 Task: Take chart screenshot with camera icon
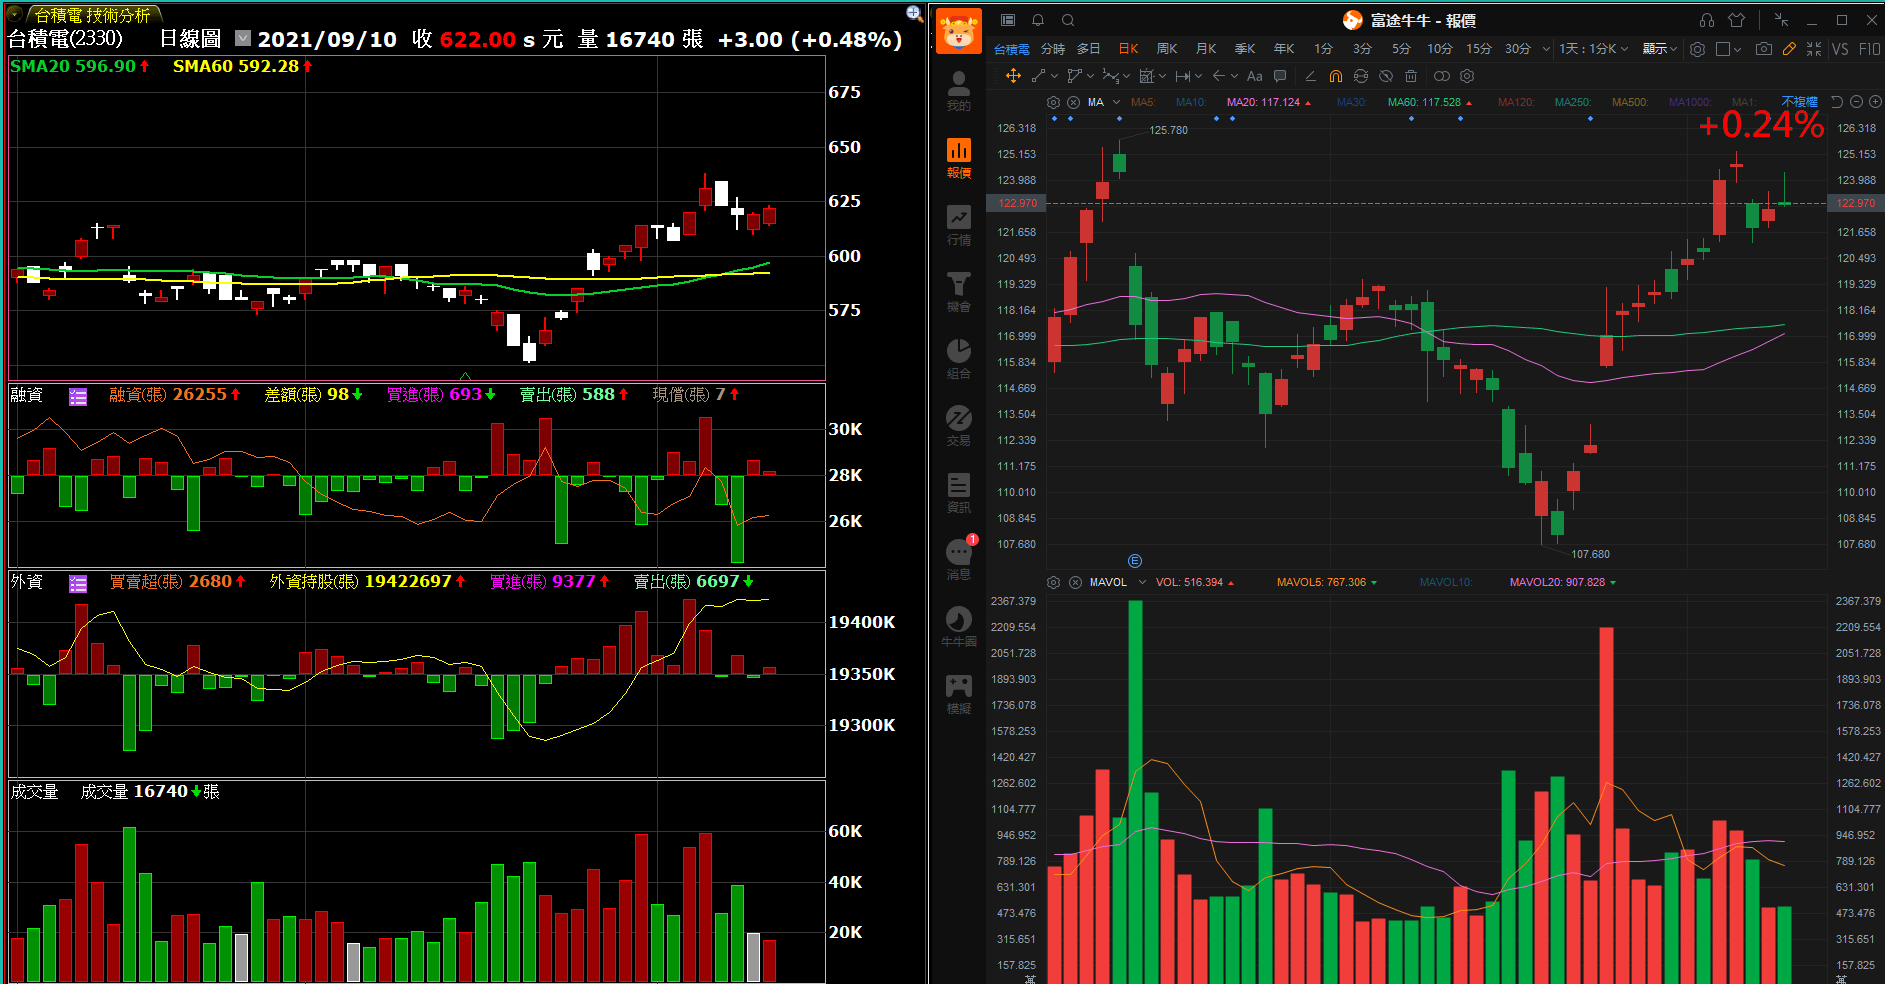1764,49
